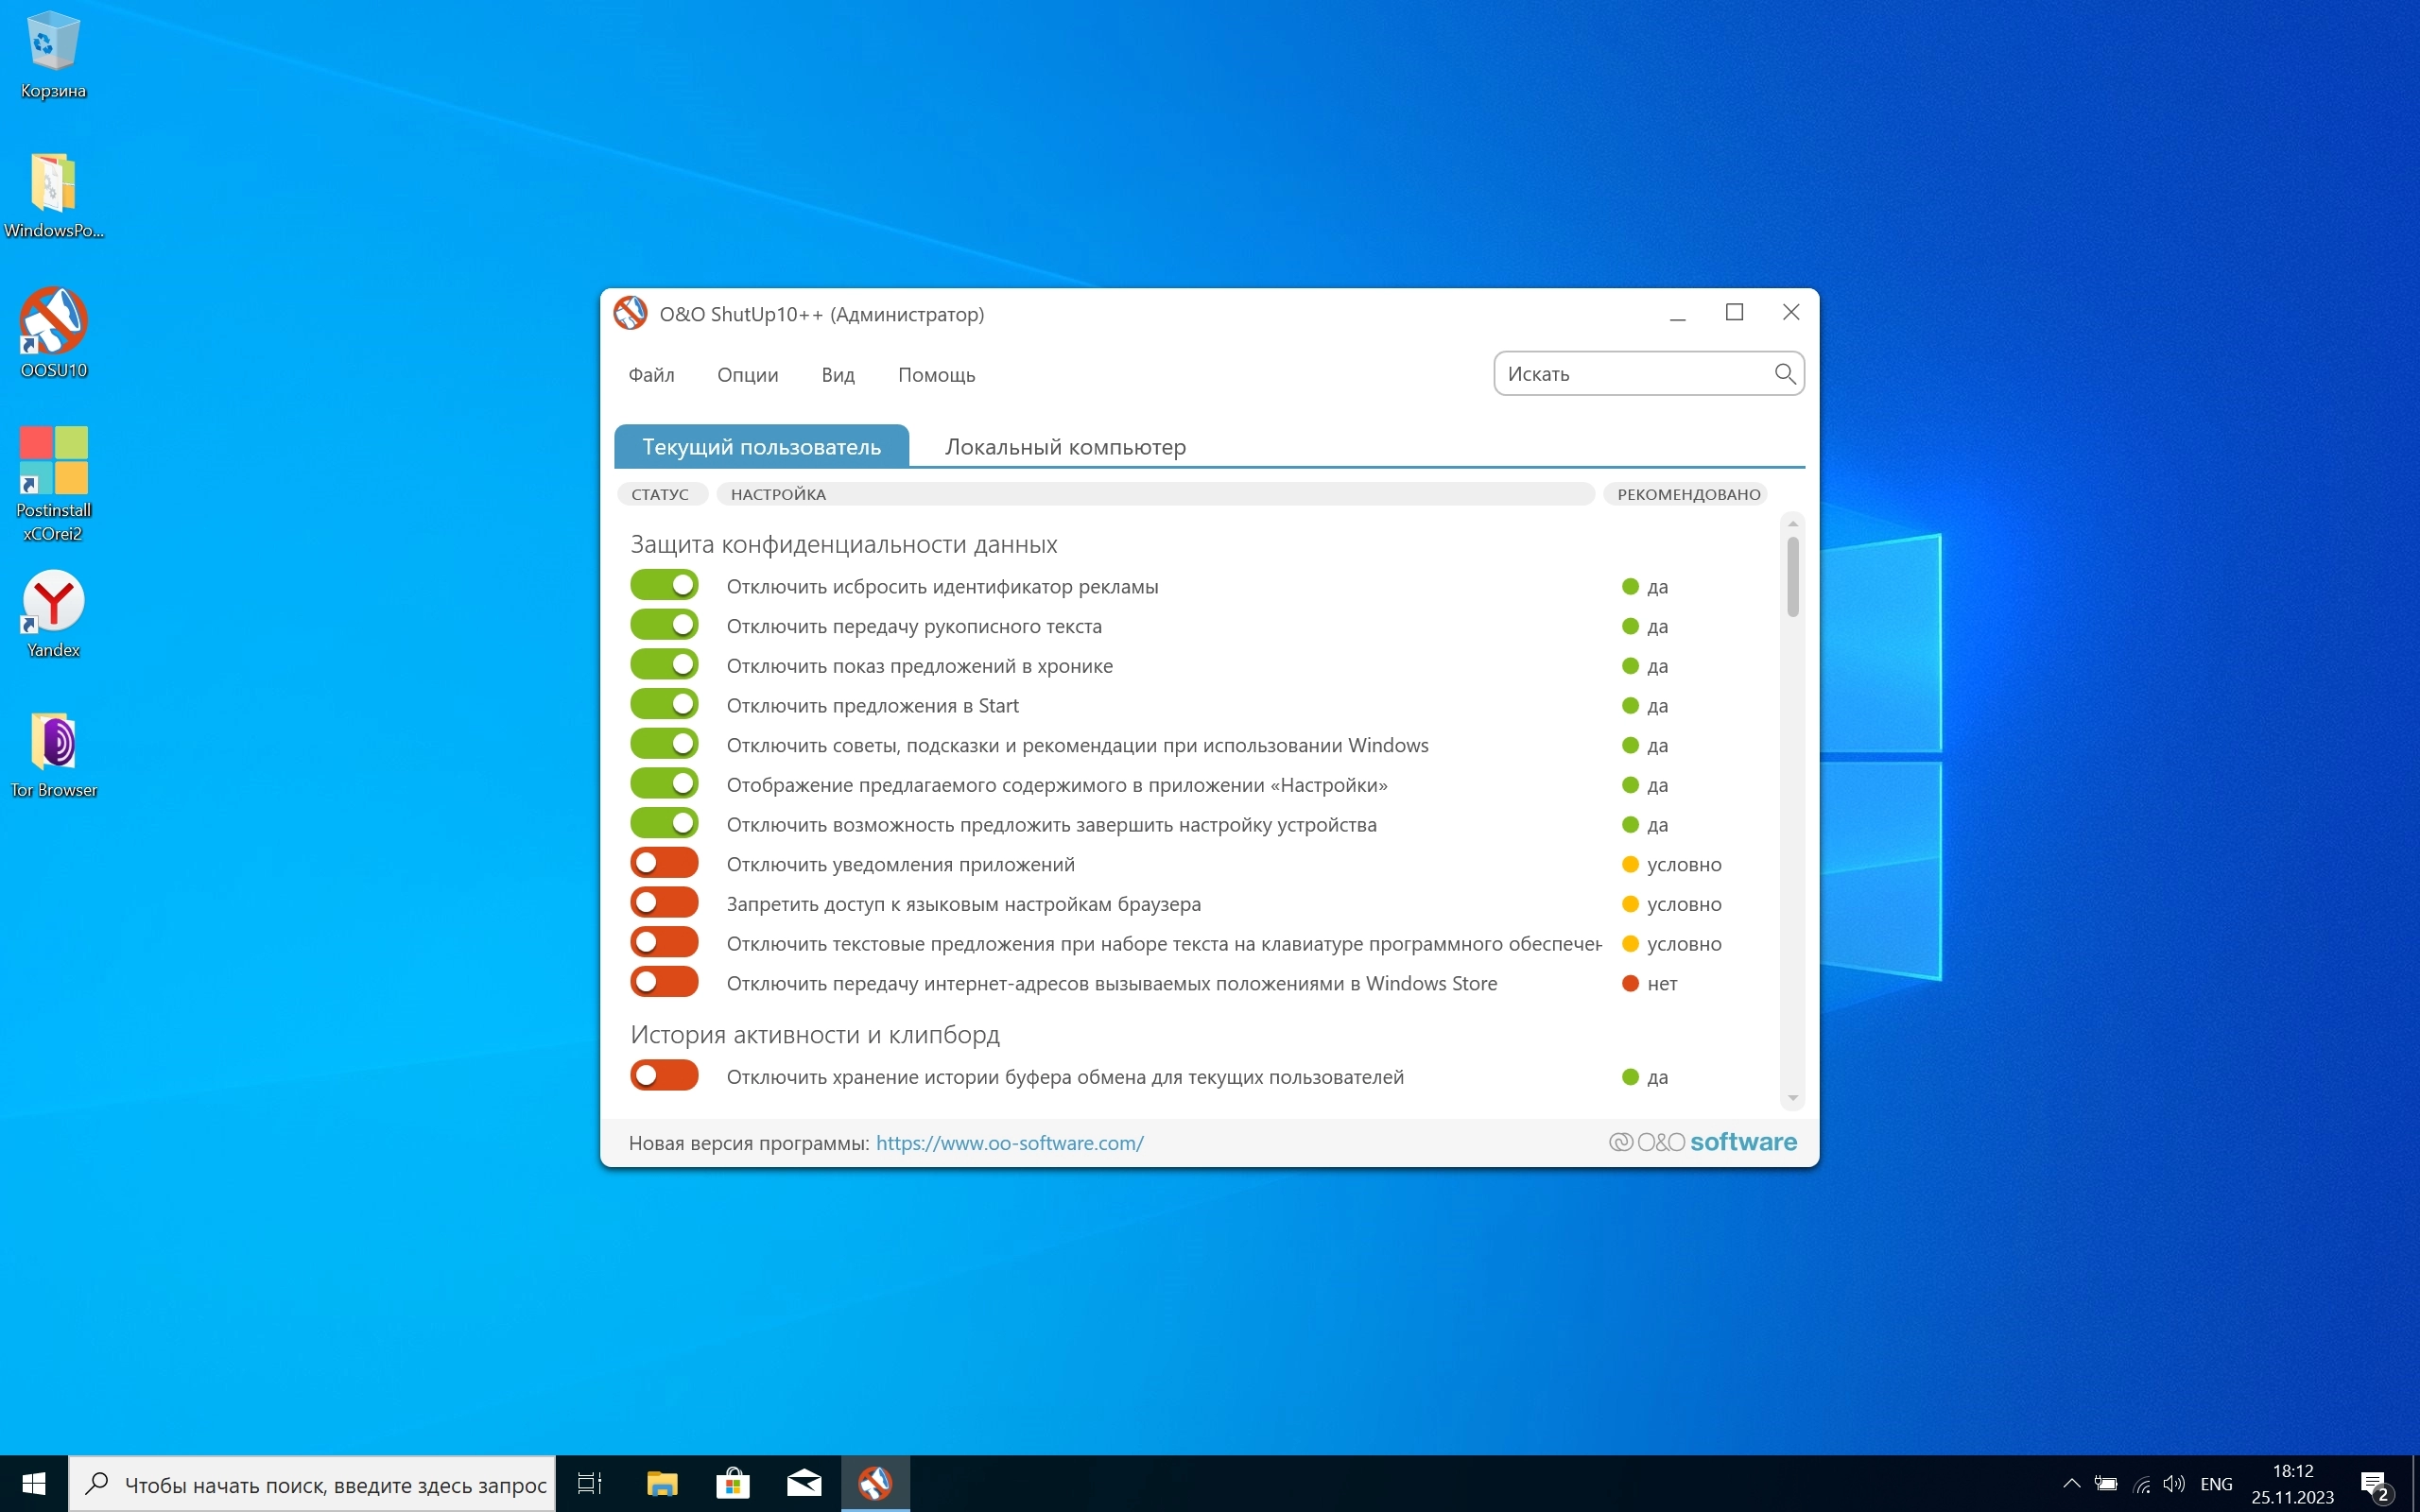Viewport: 2420px width, 1512px height.
Task: Click the search magnifier icon in ShutUp10
Action: pos(1784,374)
